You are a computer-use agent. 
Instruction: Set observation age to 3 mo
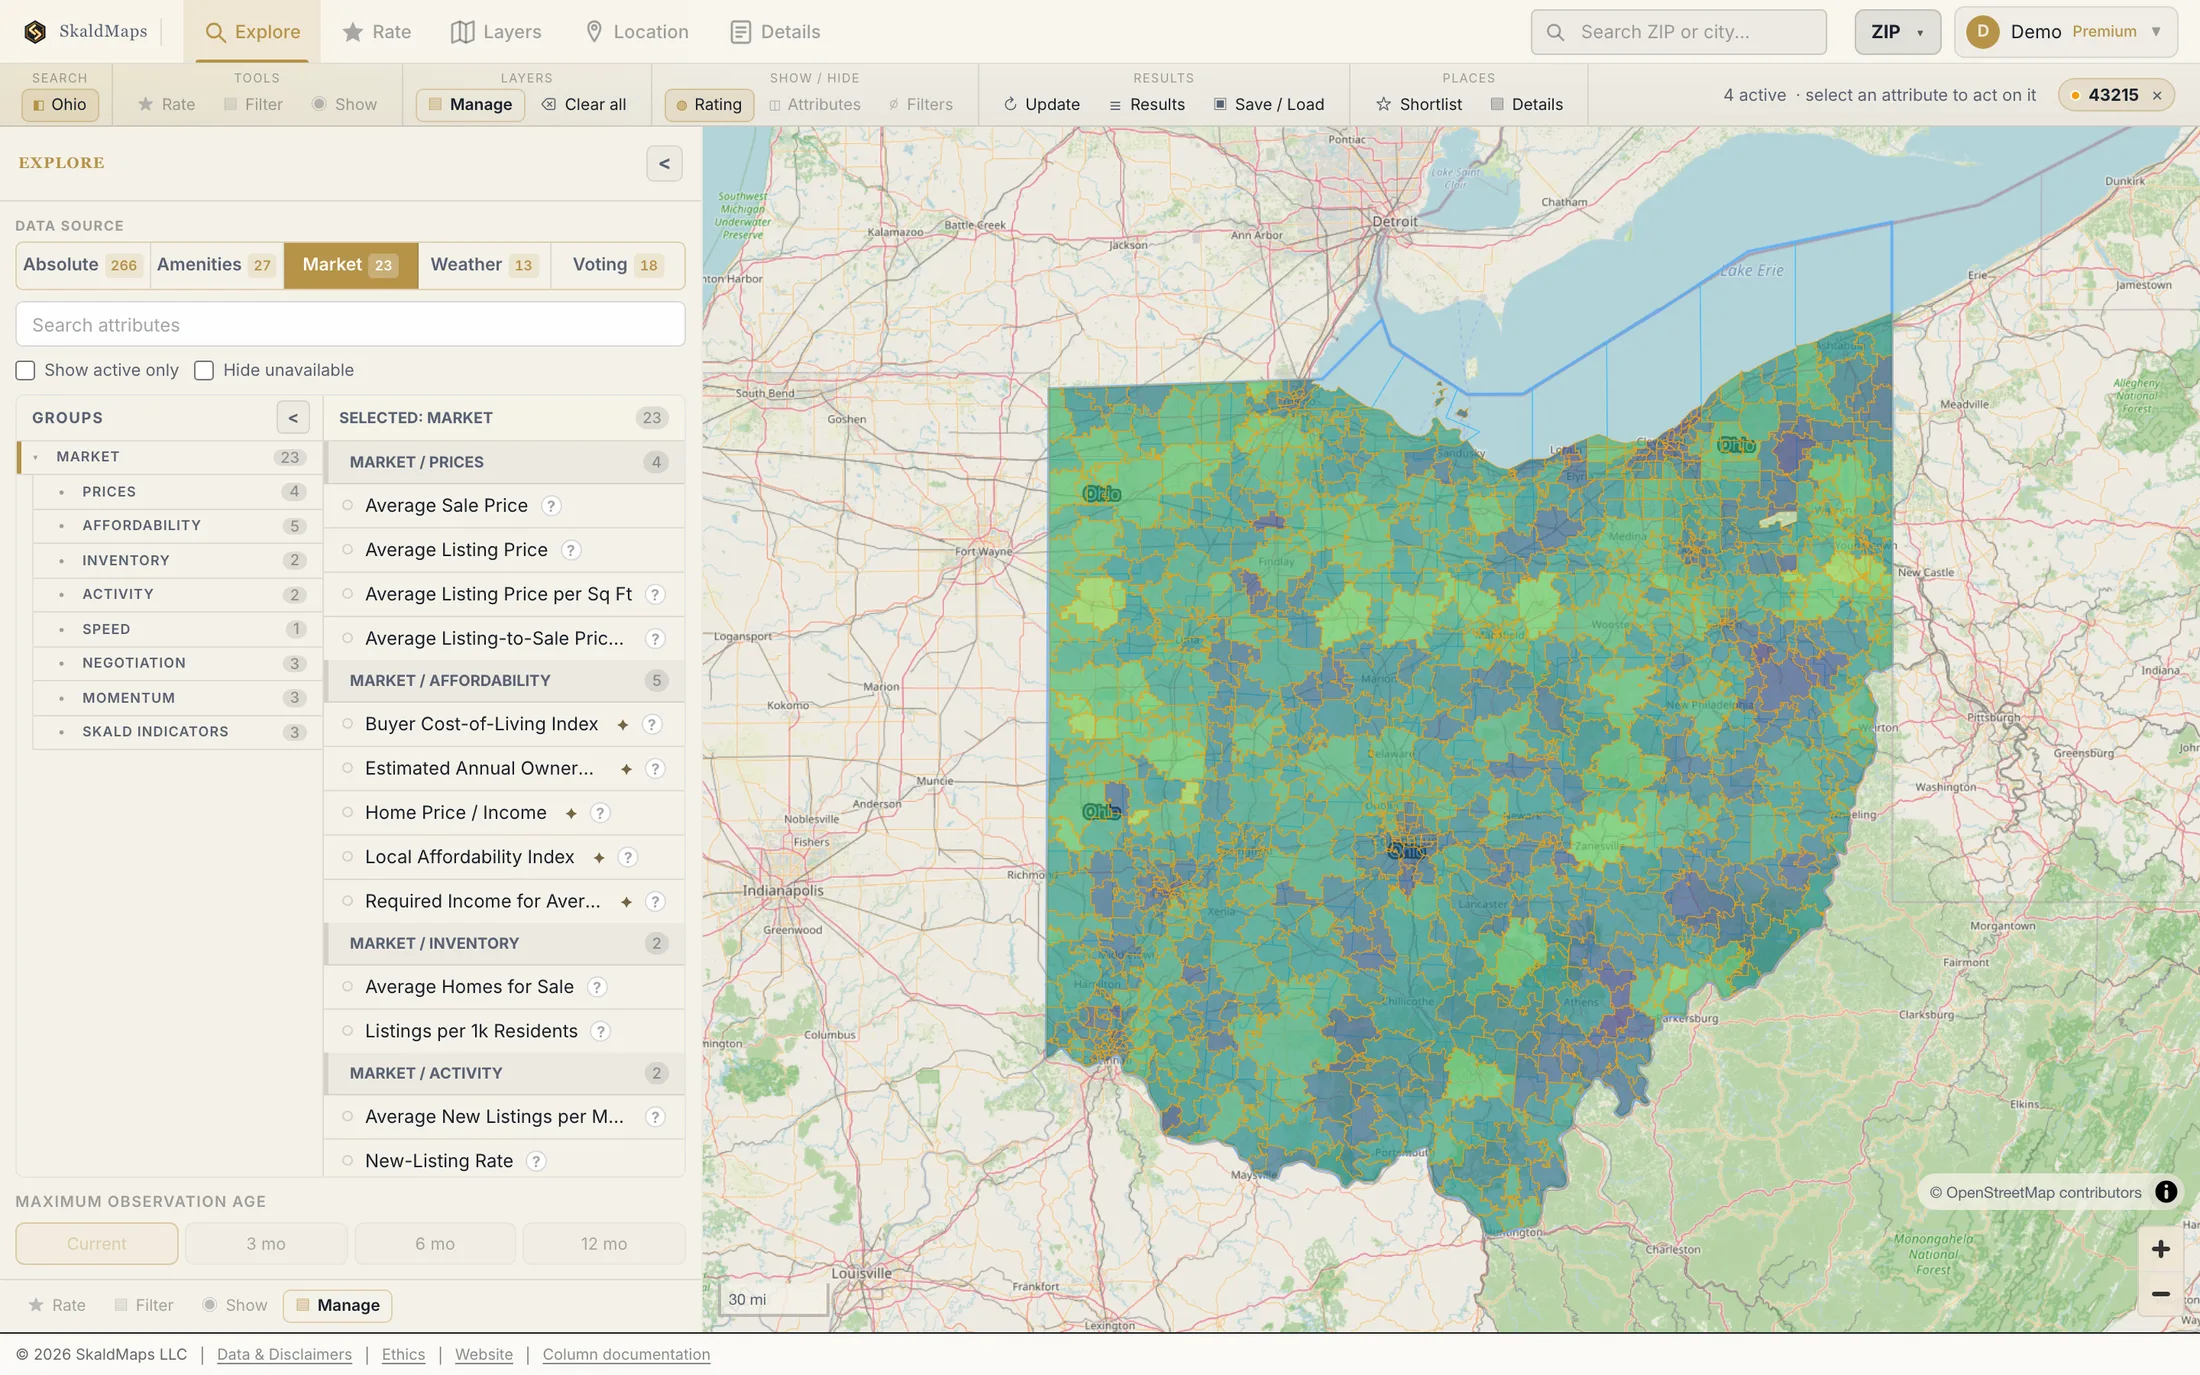[266, 1244]
